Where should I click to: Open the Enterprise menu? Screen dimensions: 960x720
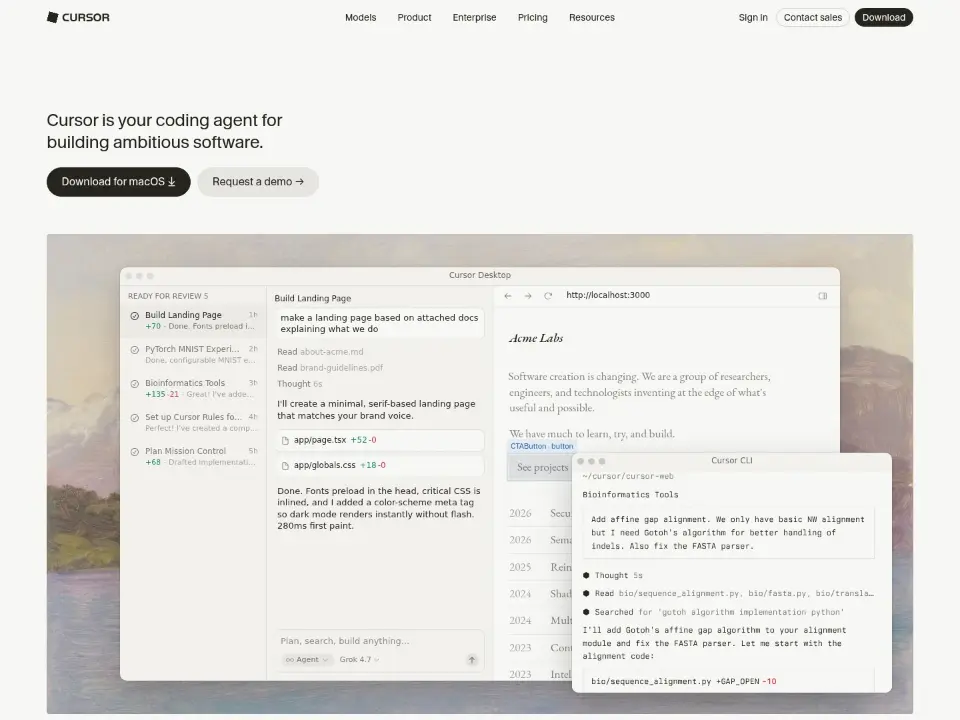[x=474, y=18]
